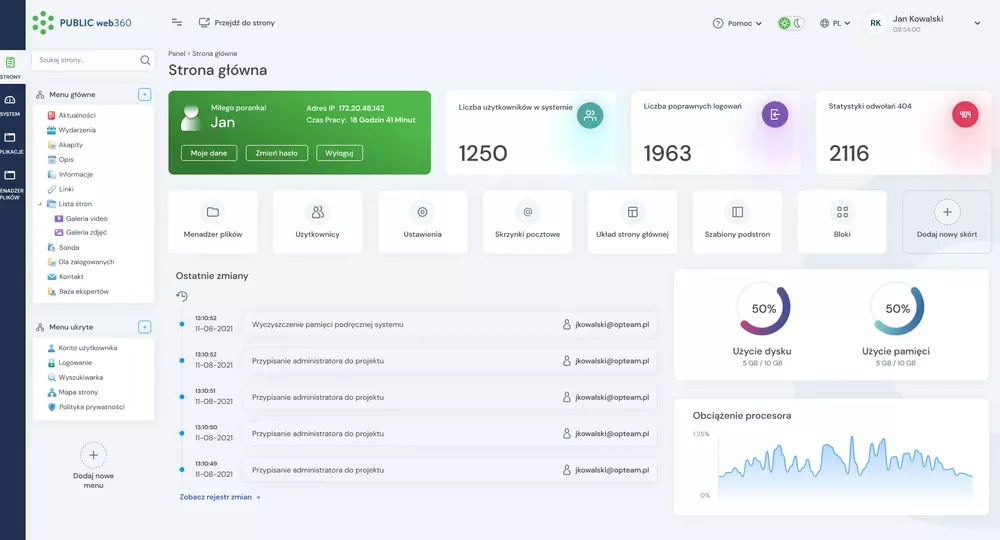
Task: Open Jan Kowalski user account dropdown
Action: (925, 23)
